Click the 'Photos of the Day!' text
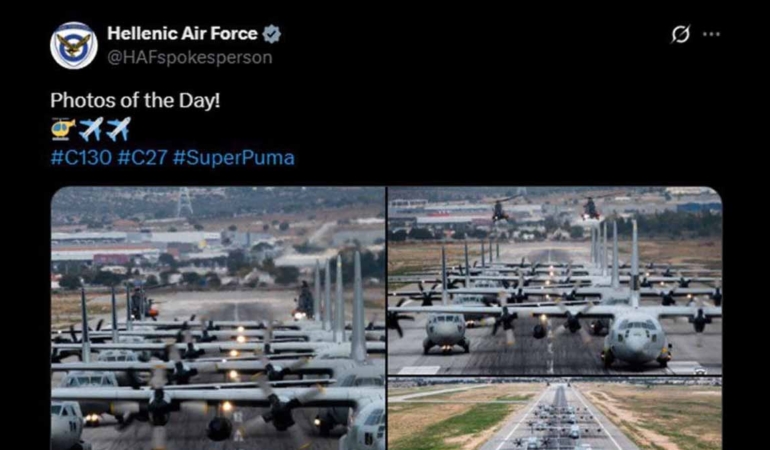This screenshot has height=450, width=770. tap(135, 101)
